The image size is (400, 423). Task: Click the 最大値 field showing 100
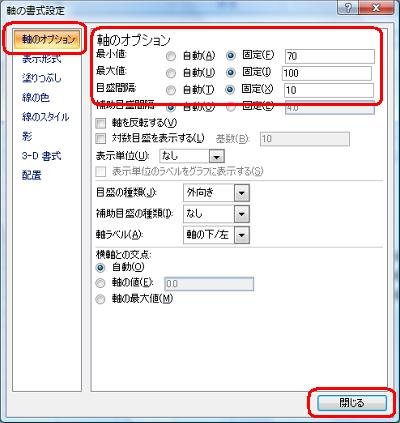click(327, 73)
